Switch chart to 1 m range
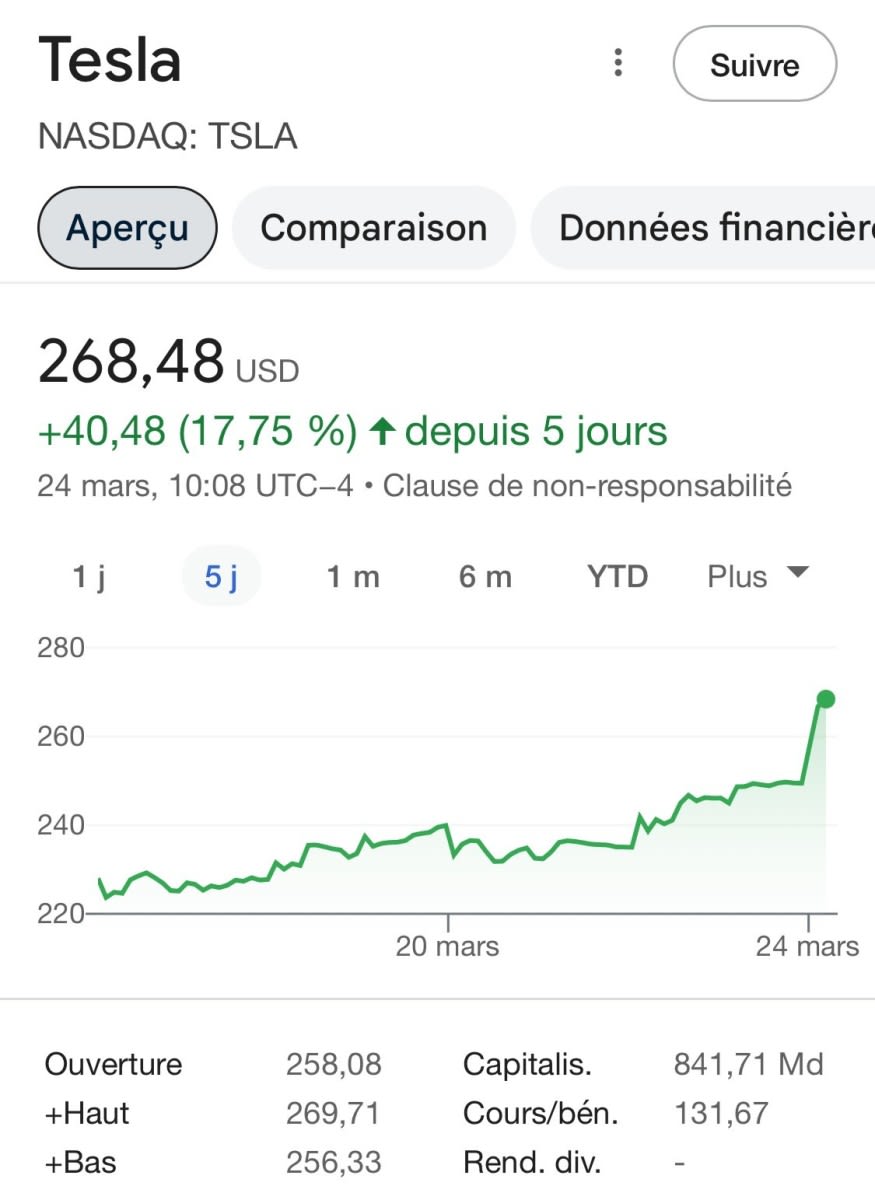 (x=353, y=577)
